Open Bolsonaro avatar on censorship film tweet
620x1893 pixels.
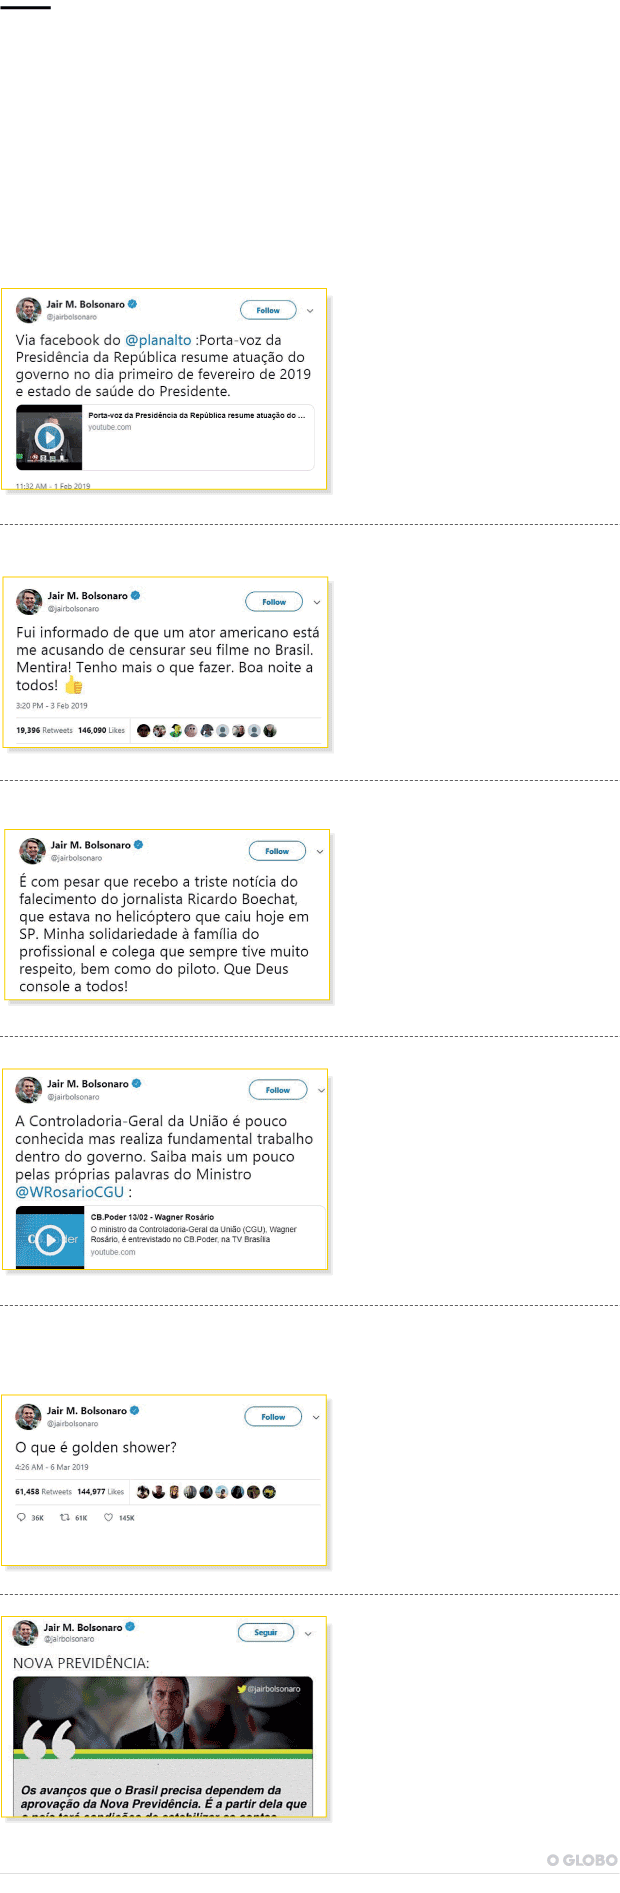point(29,601)
